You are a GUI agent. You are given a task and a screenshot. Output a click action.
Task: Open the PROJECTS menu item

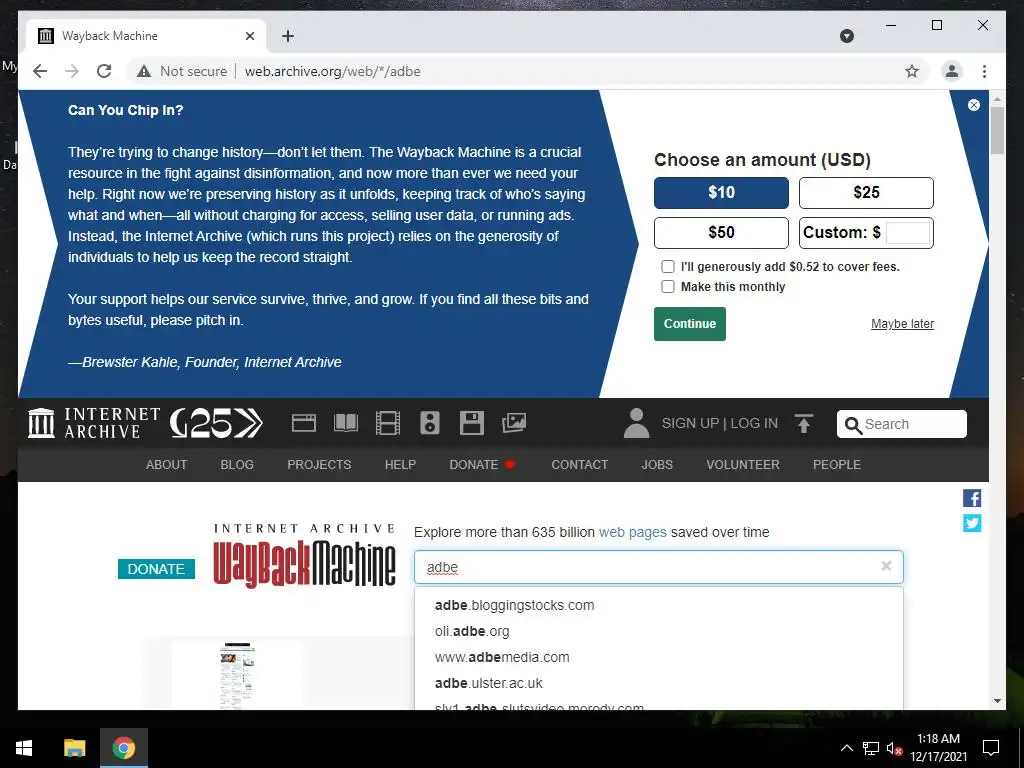319,464
